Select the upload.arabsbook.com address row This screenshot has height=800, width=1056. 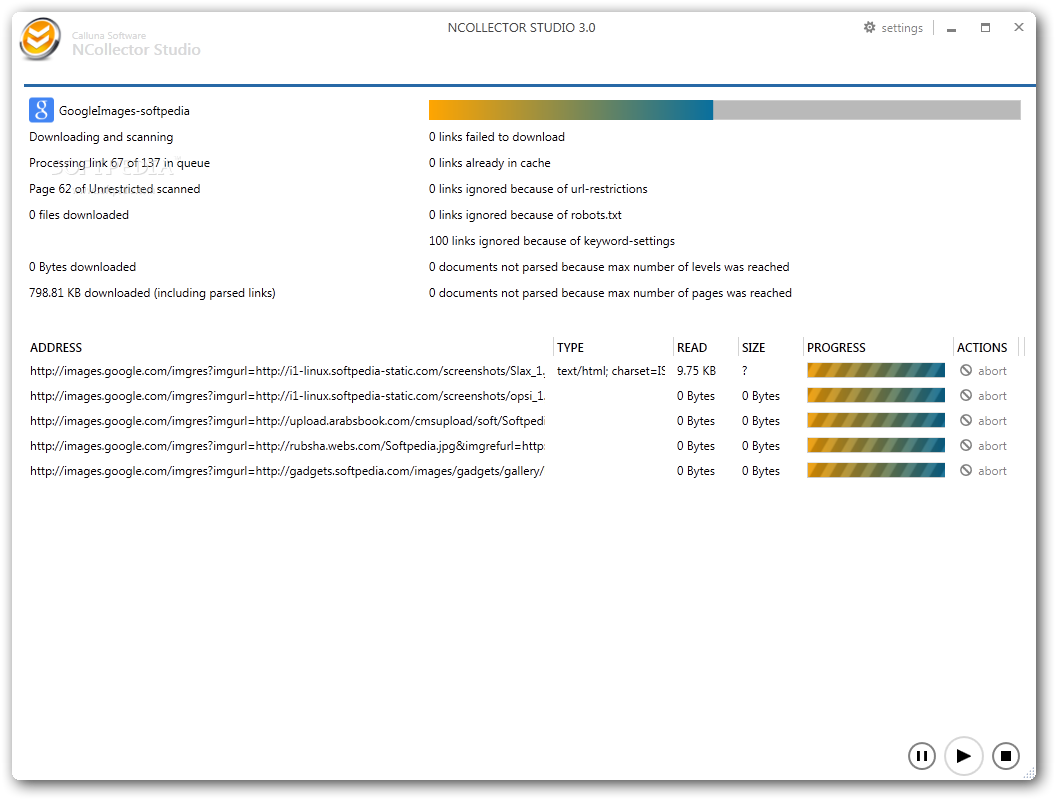pyautogui.click(x=287, y=421)
